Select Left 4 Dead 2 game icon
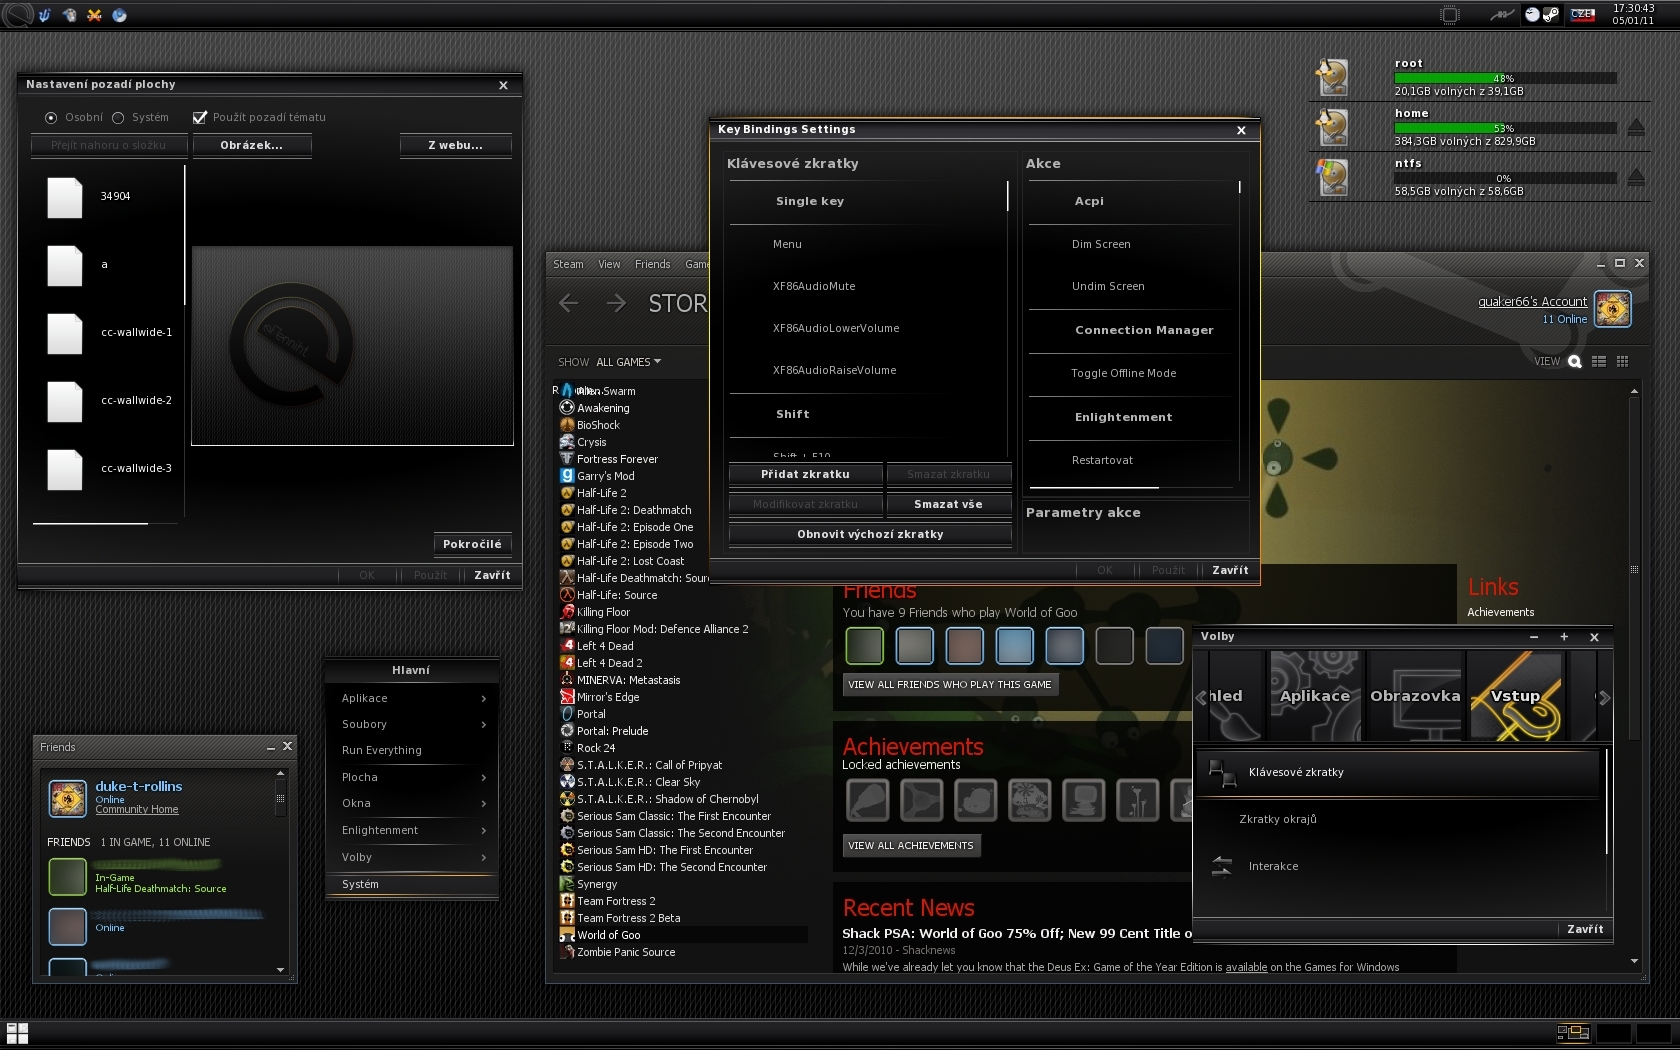This screenshot has height=1050, width=1680. click(x=567, y=663)
